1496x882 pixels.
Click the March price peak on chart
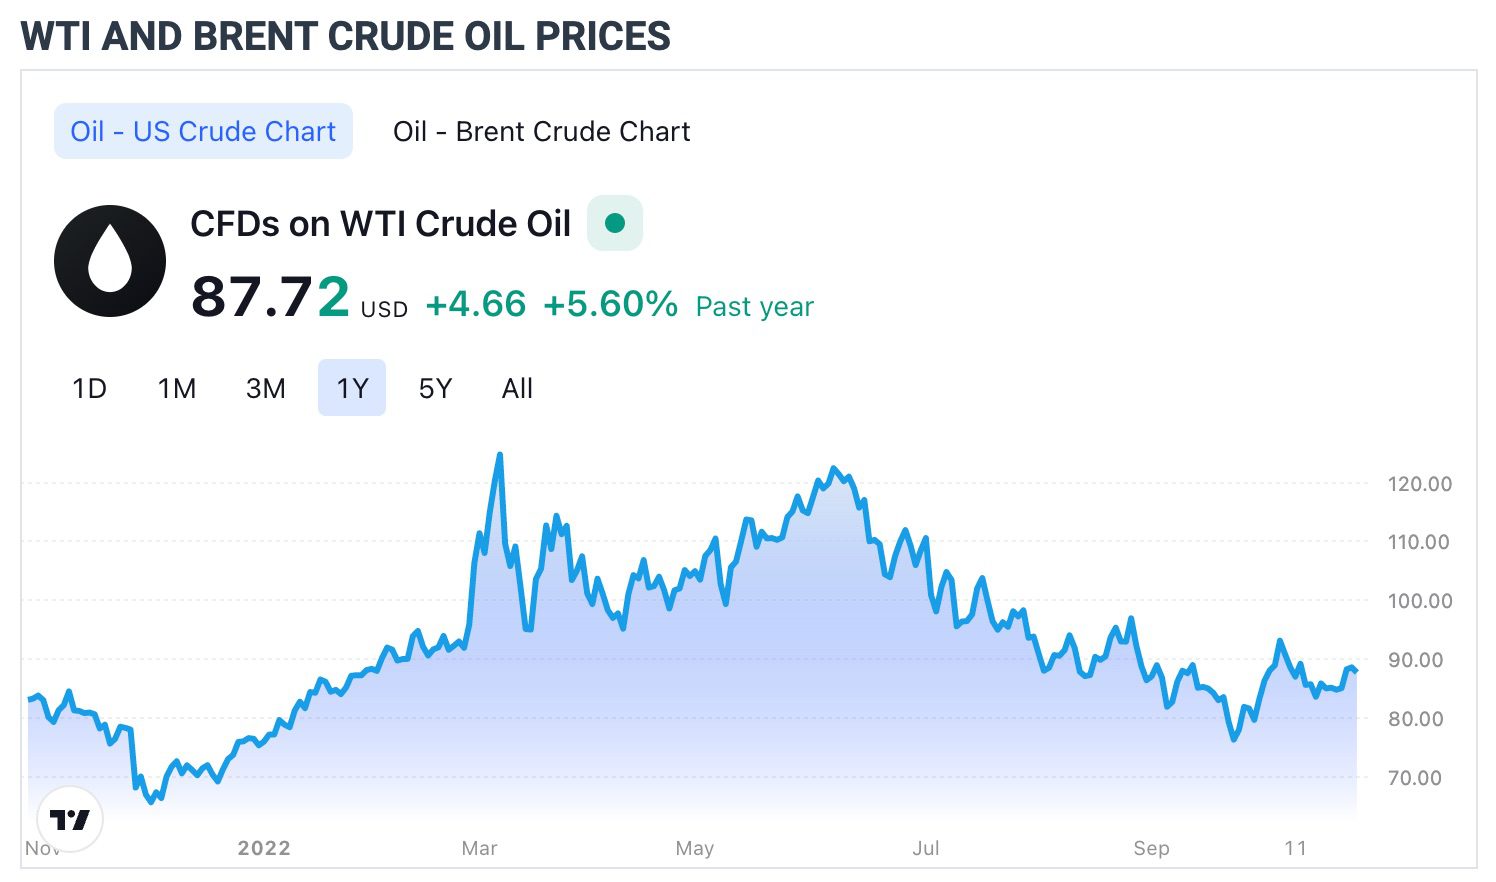[x=499, y=456]
